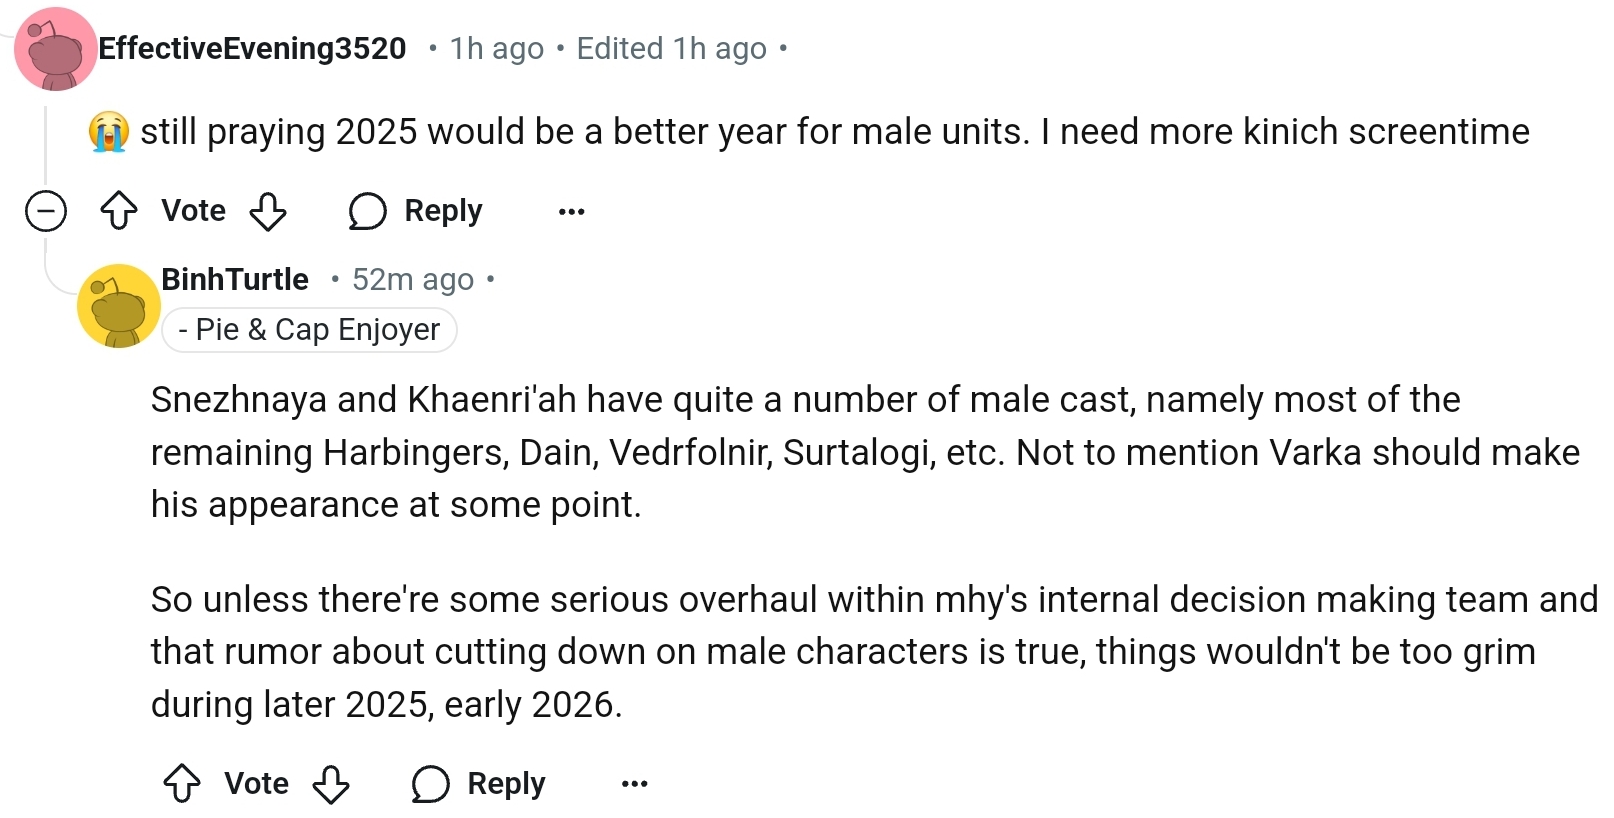
Task: Open the EffectiveEvening3520 username link
Action: 252,48
